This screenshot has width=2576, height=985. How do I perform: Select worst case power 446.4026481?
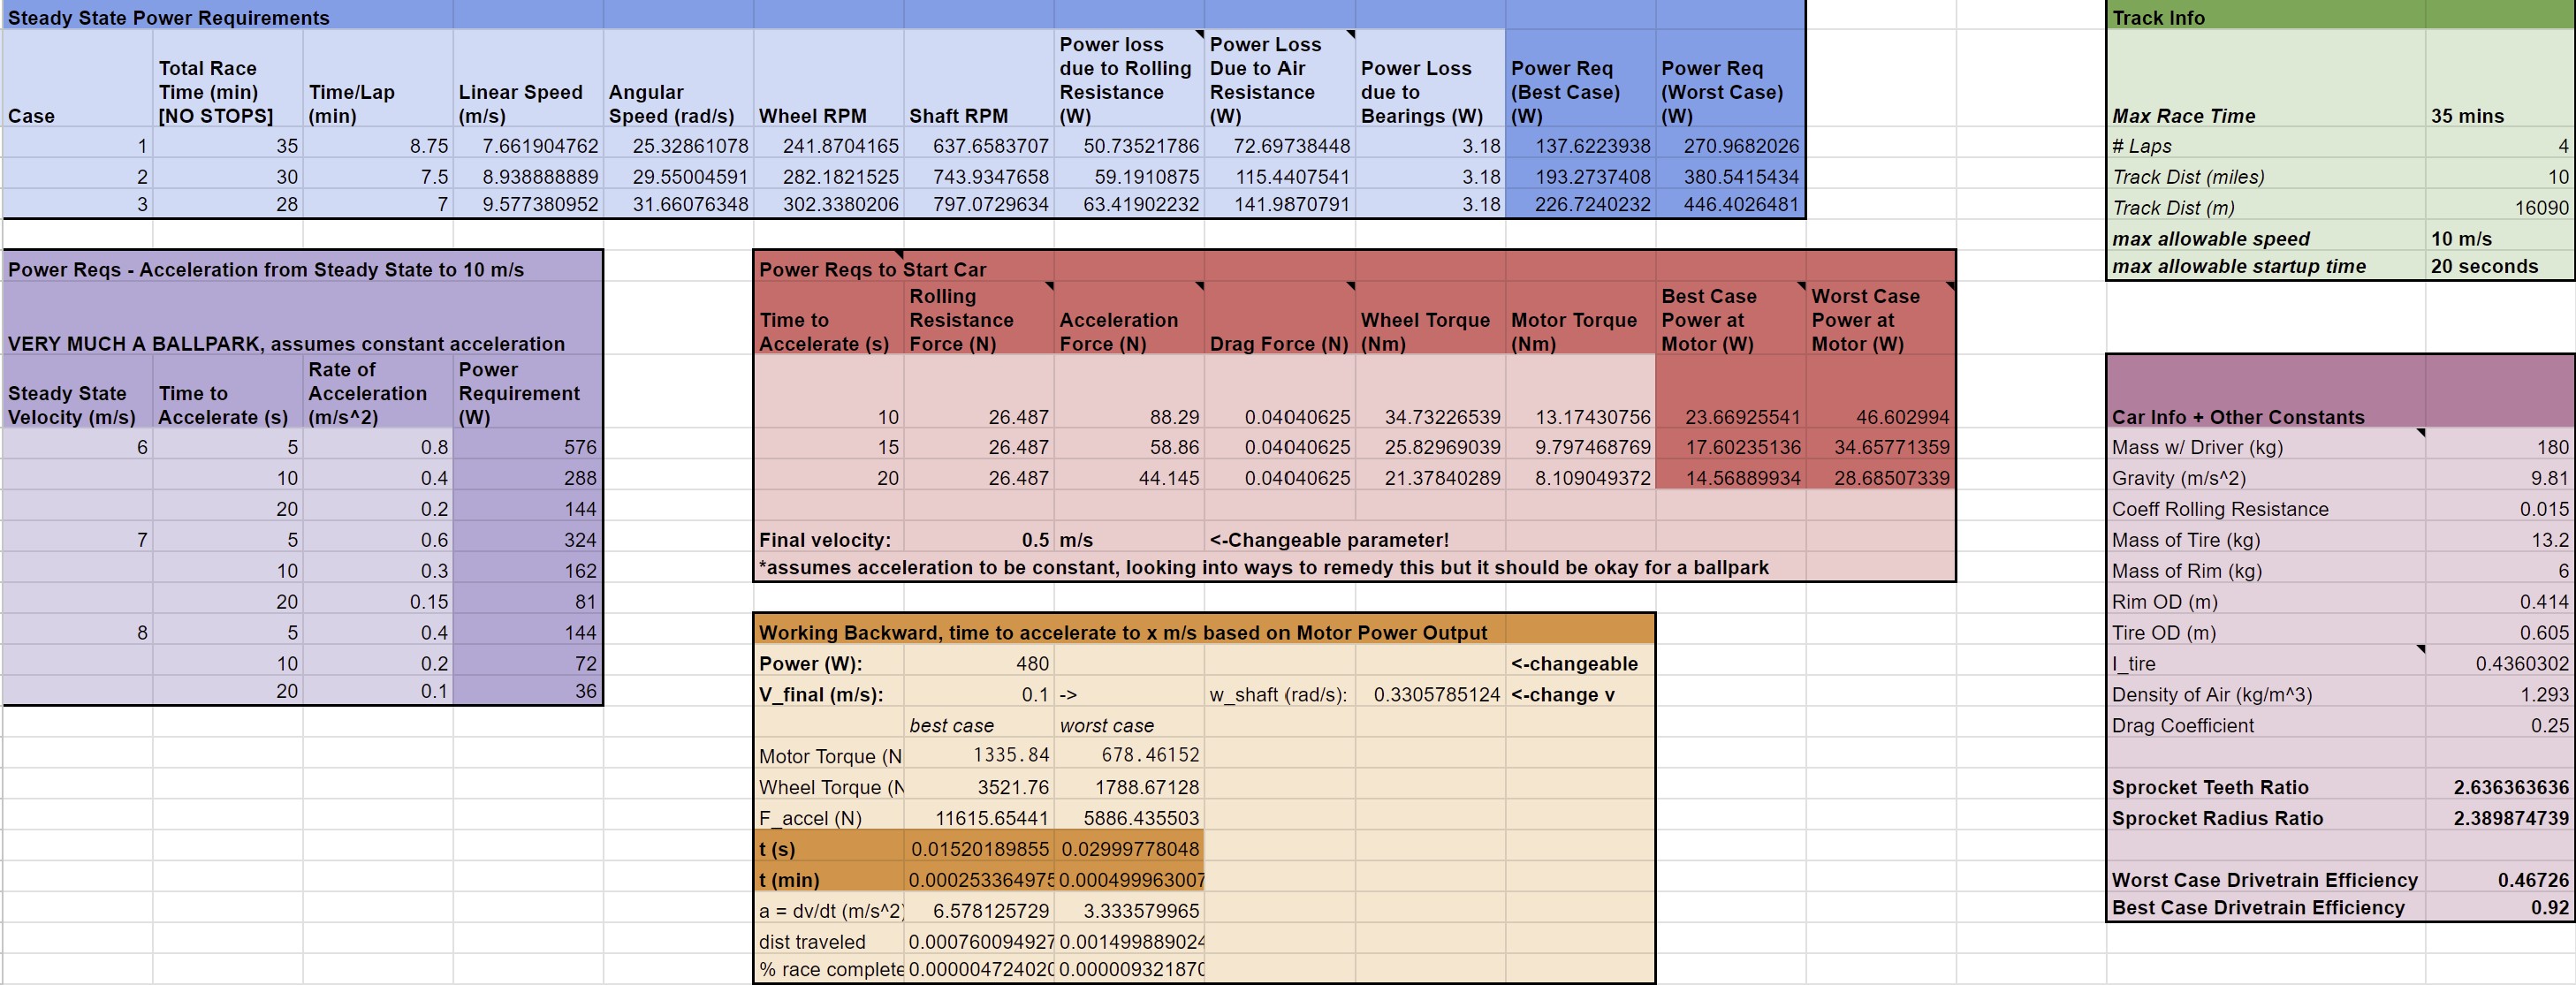click(x=1730, y=204)
